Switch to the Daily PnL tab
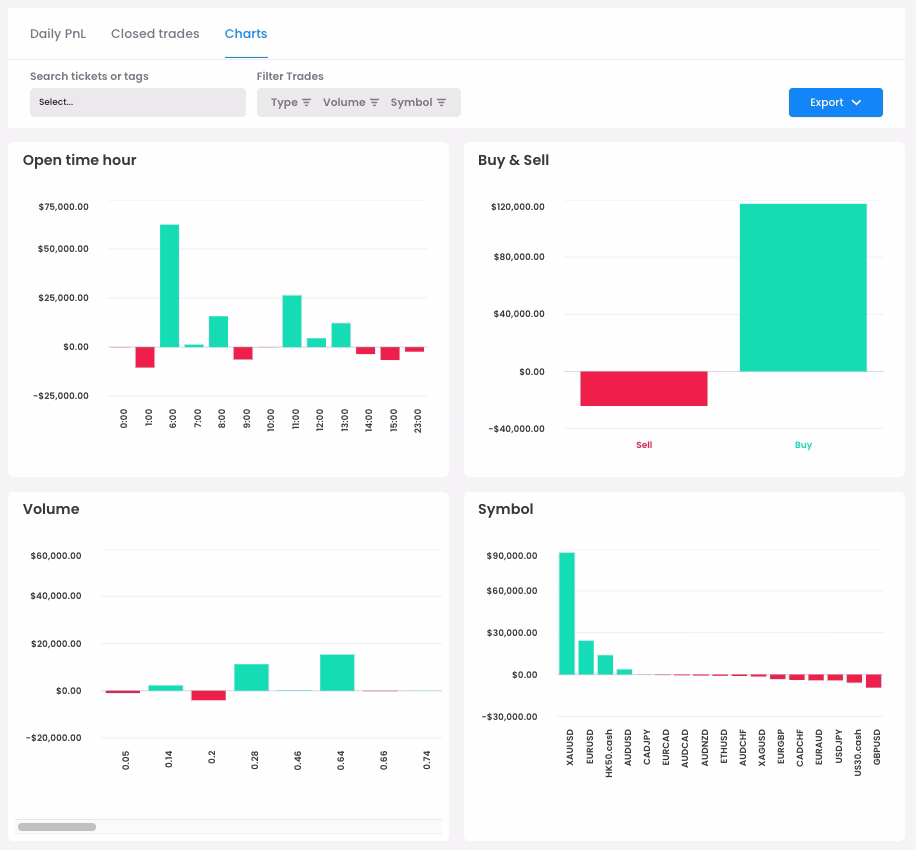This screenshot has width=916, height=850. click(58, 34)
